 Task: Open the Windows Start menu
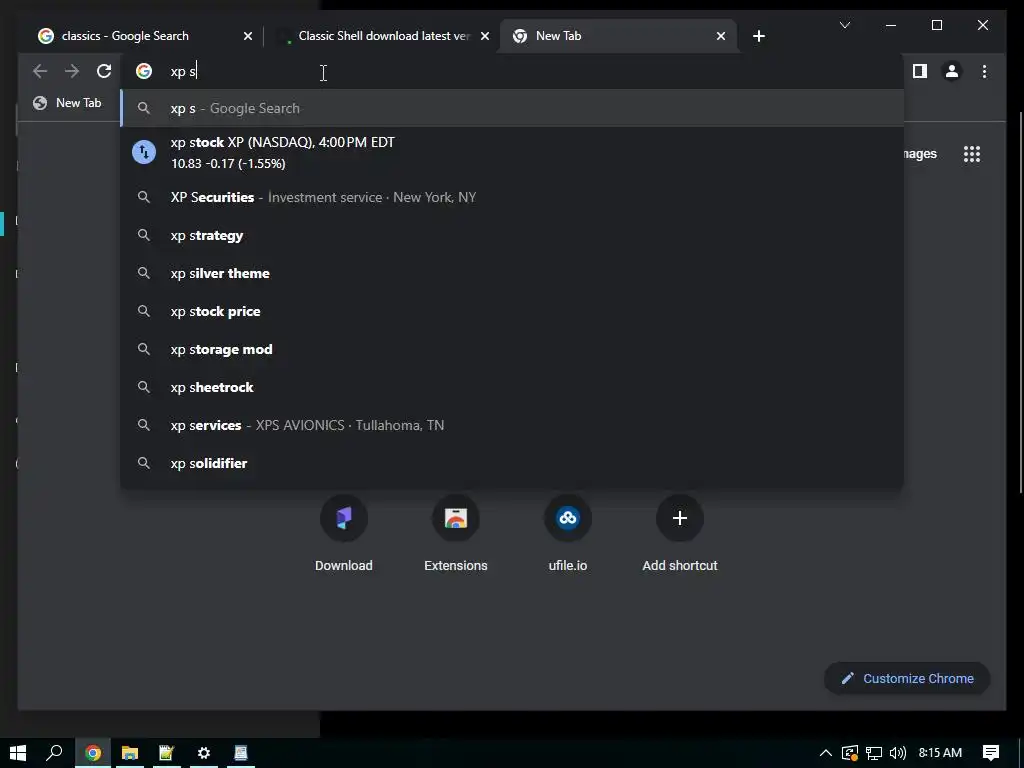tap(18, 753)
